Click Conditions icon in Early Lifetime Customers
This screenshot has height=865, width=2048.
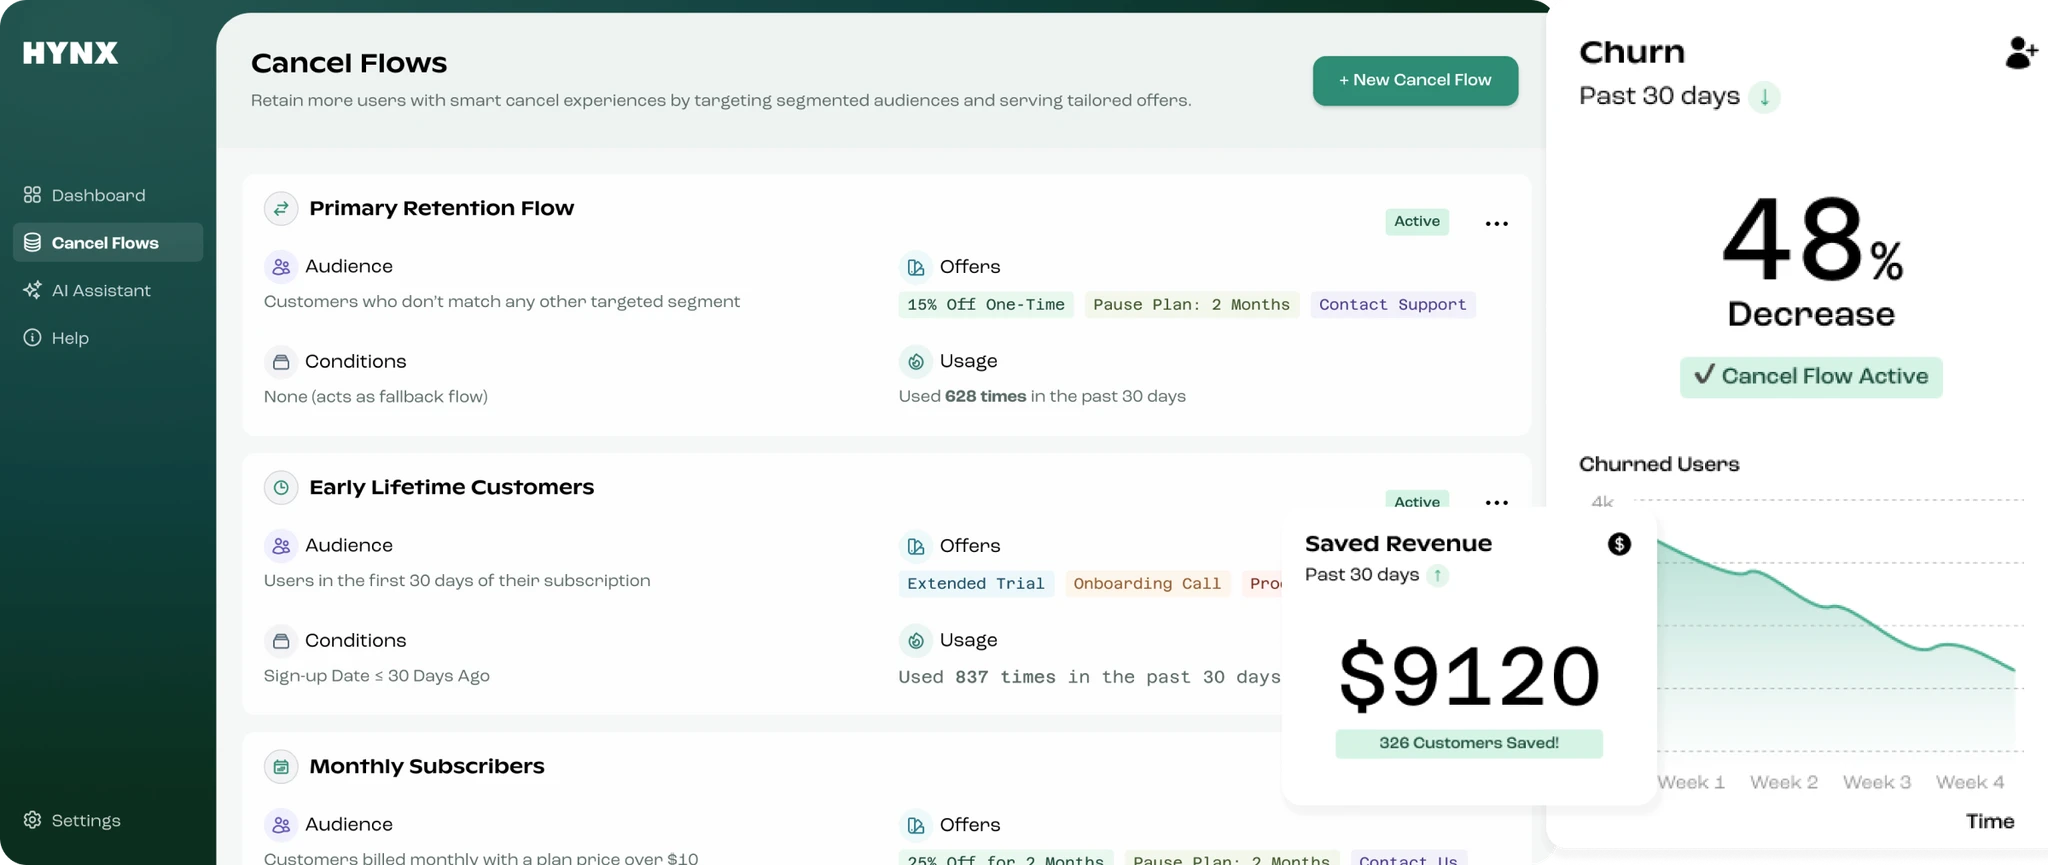[x=281, y=640]
